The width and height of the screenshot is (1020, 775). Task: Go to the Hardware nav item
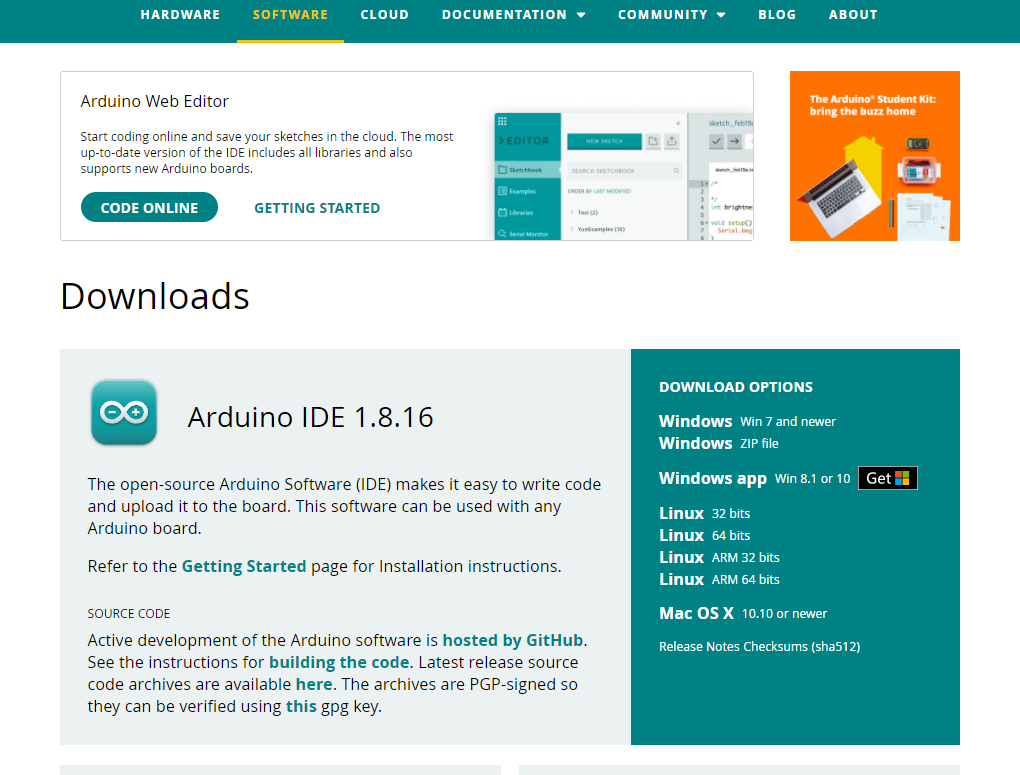(x=180, y=14)
